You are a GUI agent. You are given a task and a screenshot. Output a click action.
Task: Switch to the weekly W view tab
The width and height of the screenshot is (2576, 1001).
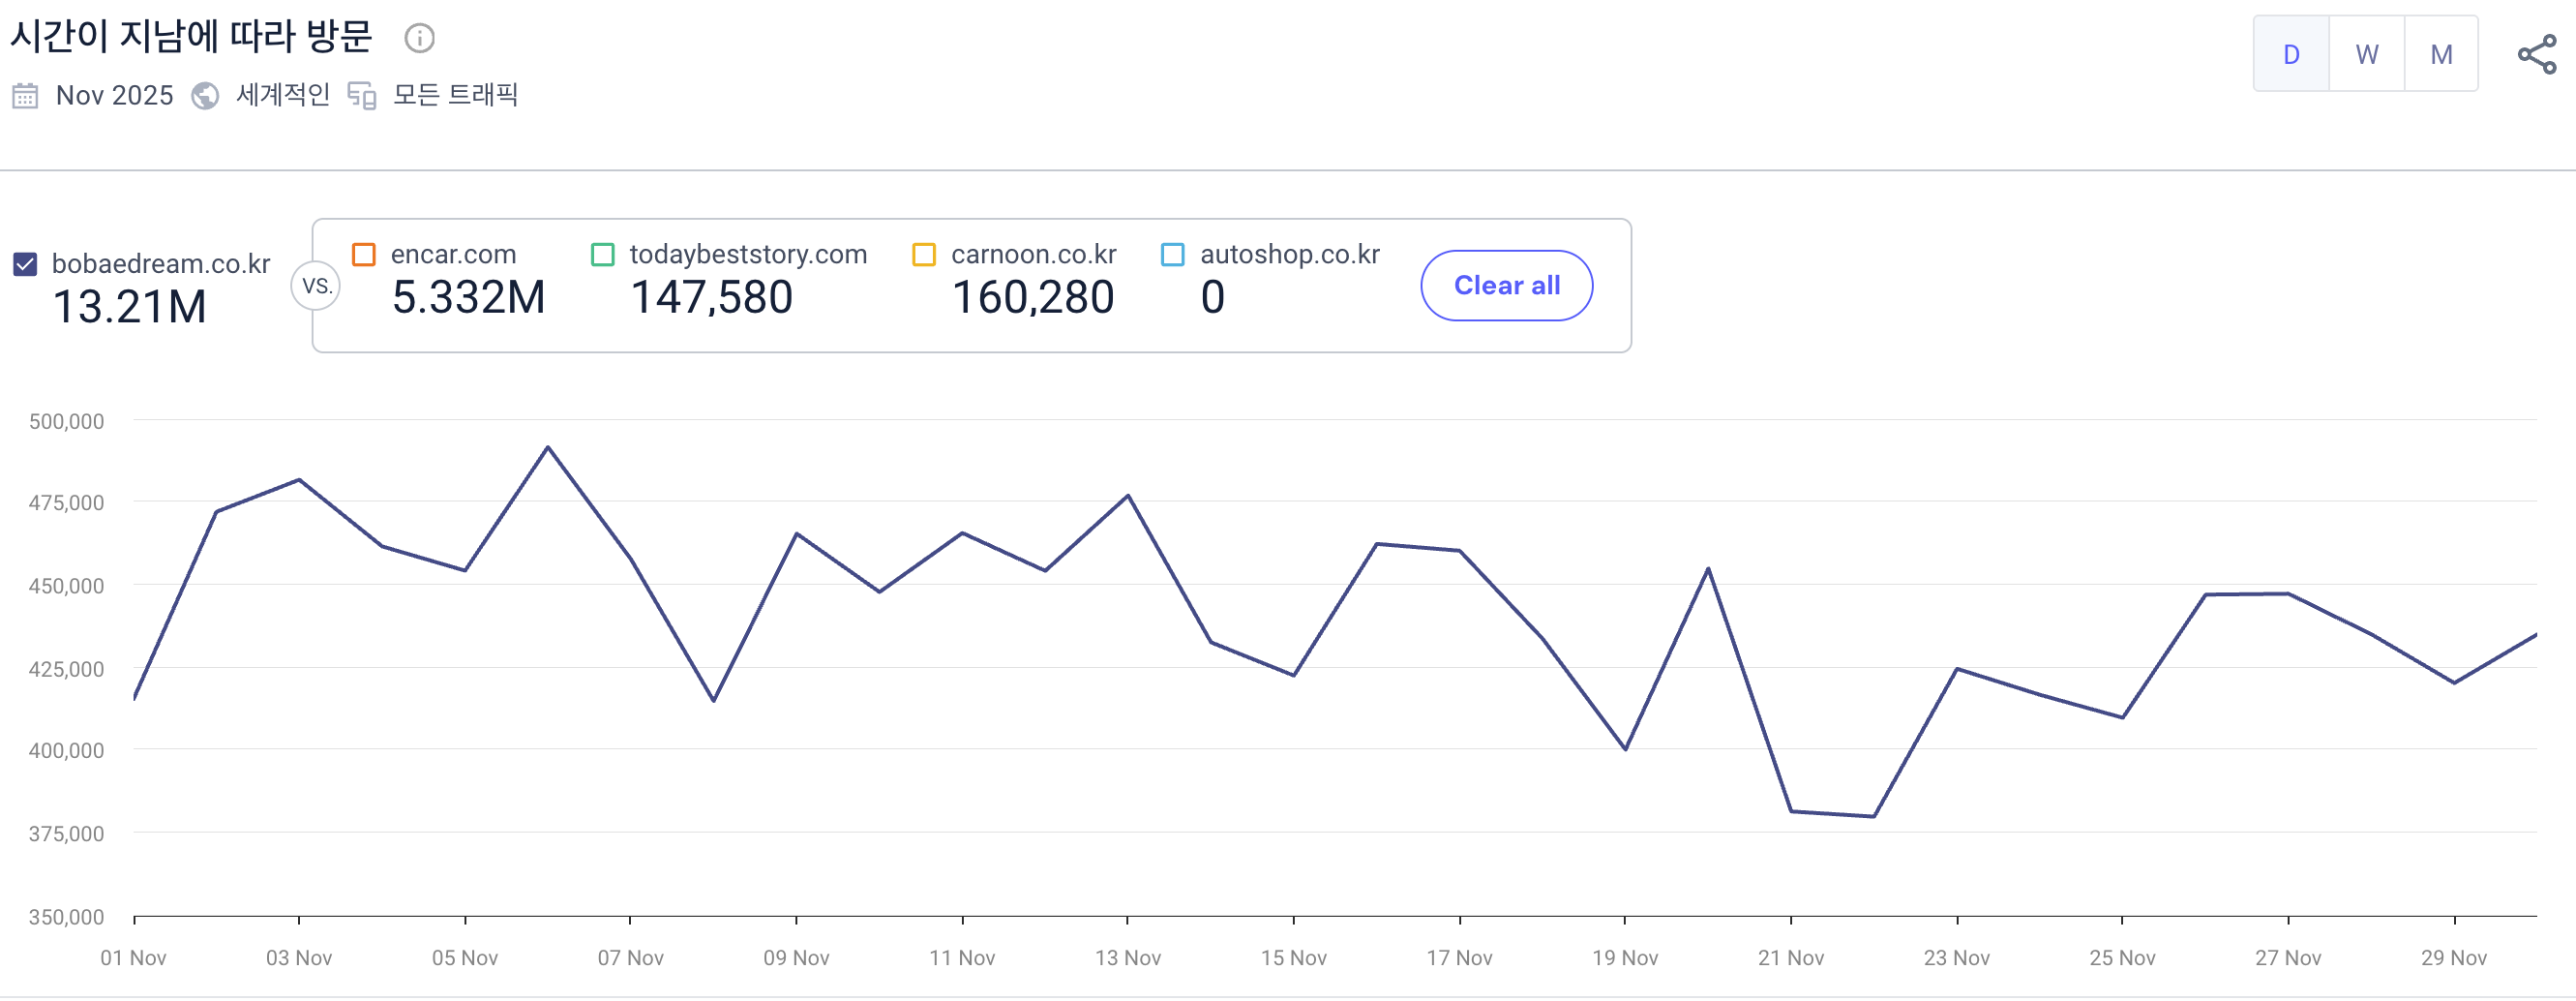click(x=2366, y=54)
